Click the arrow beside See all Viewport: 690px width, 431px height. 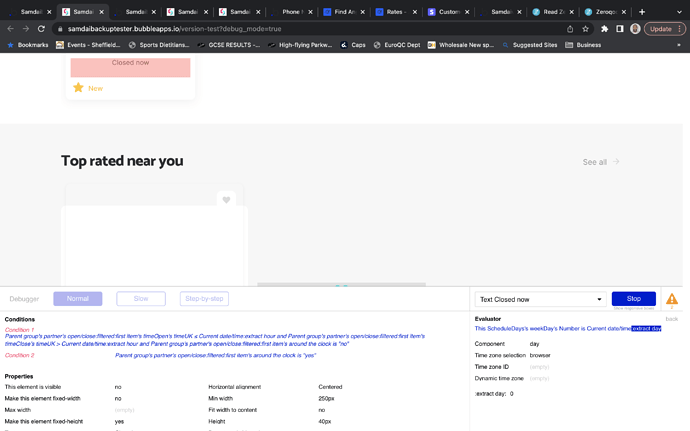(x=616, y=162)
